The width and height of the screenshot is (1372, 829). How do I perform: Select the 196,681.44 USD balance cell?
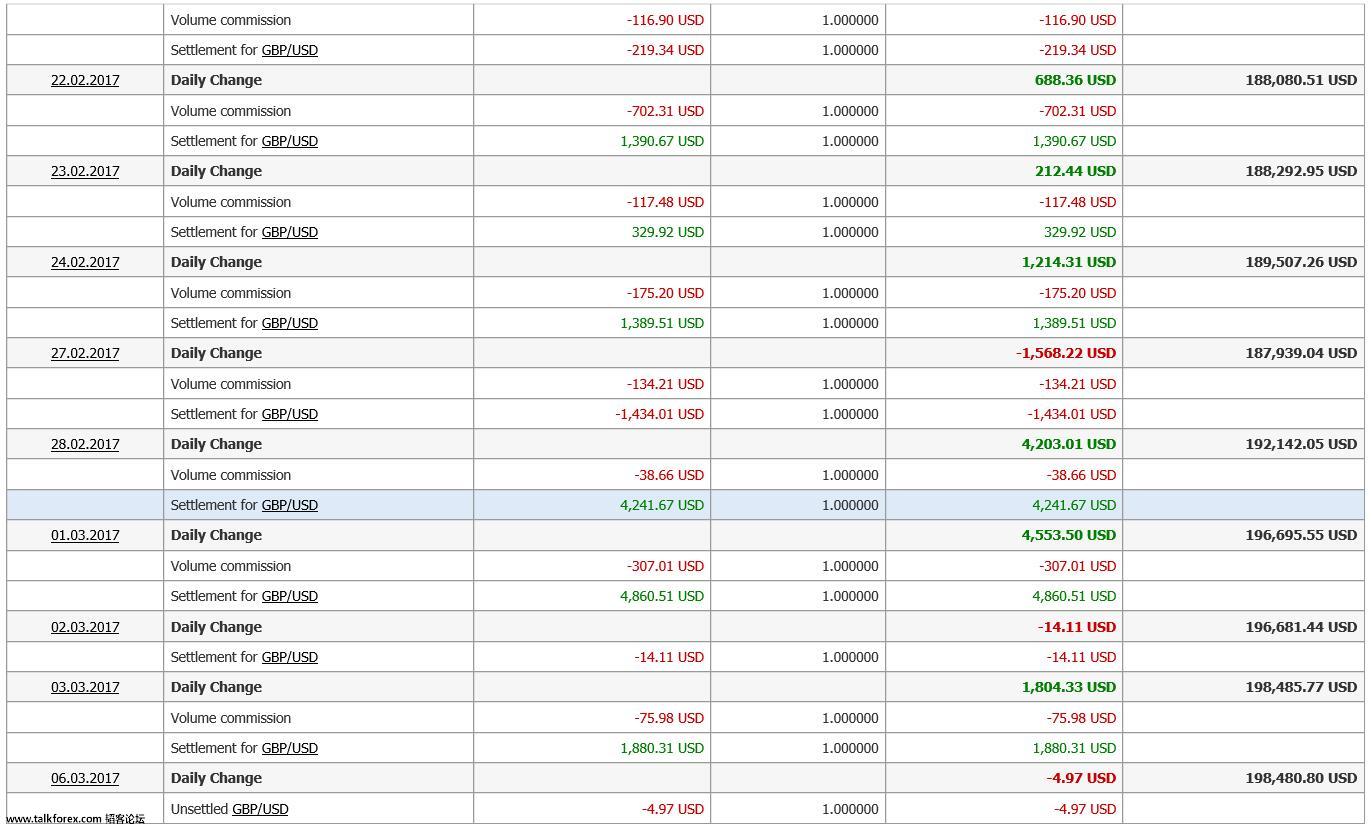pyautogui.click(x=1301, y=627)
